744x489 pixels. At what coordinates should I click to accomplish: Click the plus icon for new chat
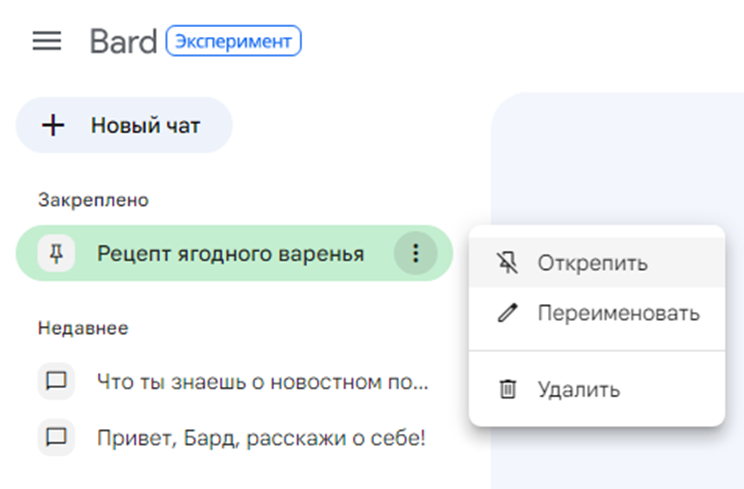pyautogui.click(x=53, y=125)
